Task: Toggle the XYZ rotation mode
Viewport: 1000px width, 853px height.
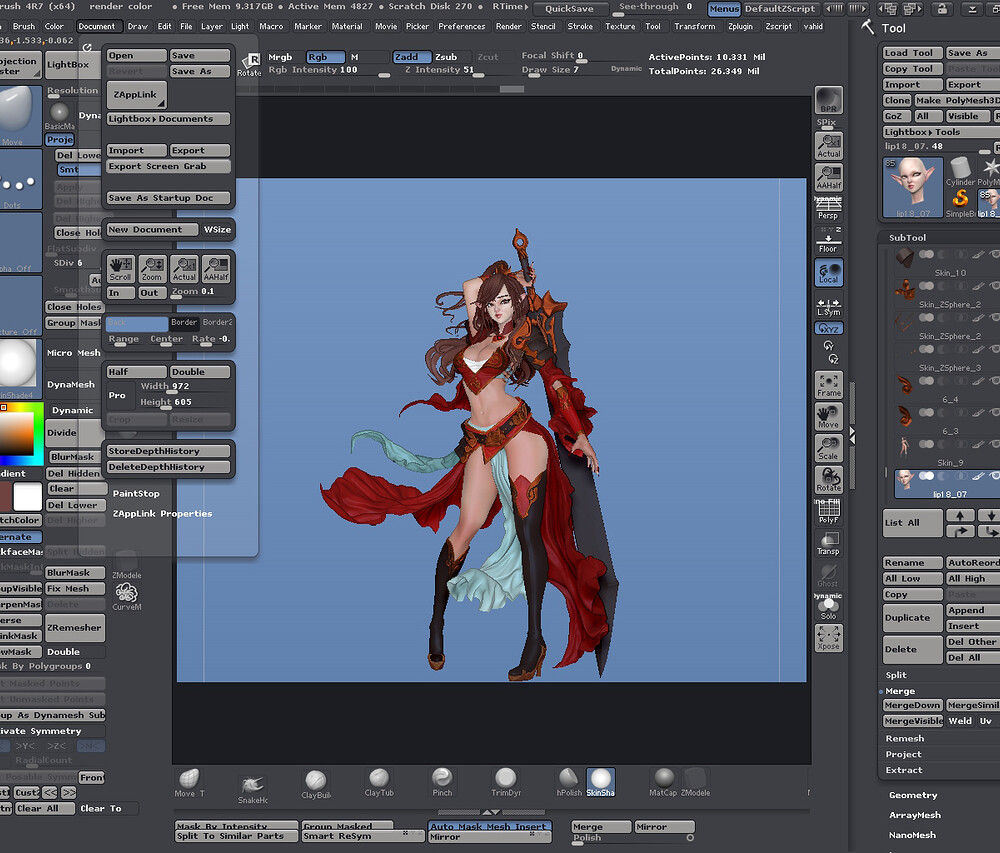Action: tap(828, 328)
